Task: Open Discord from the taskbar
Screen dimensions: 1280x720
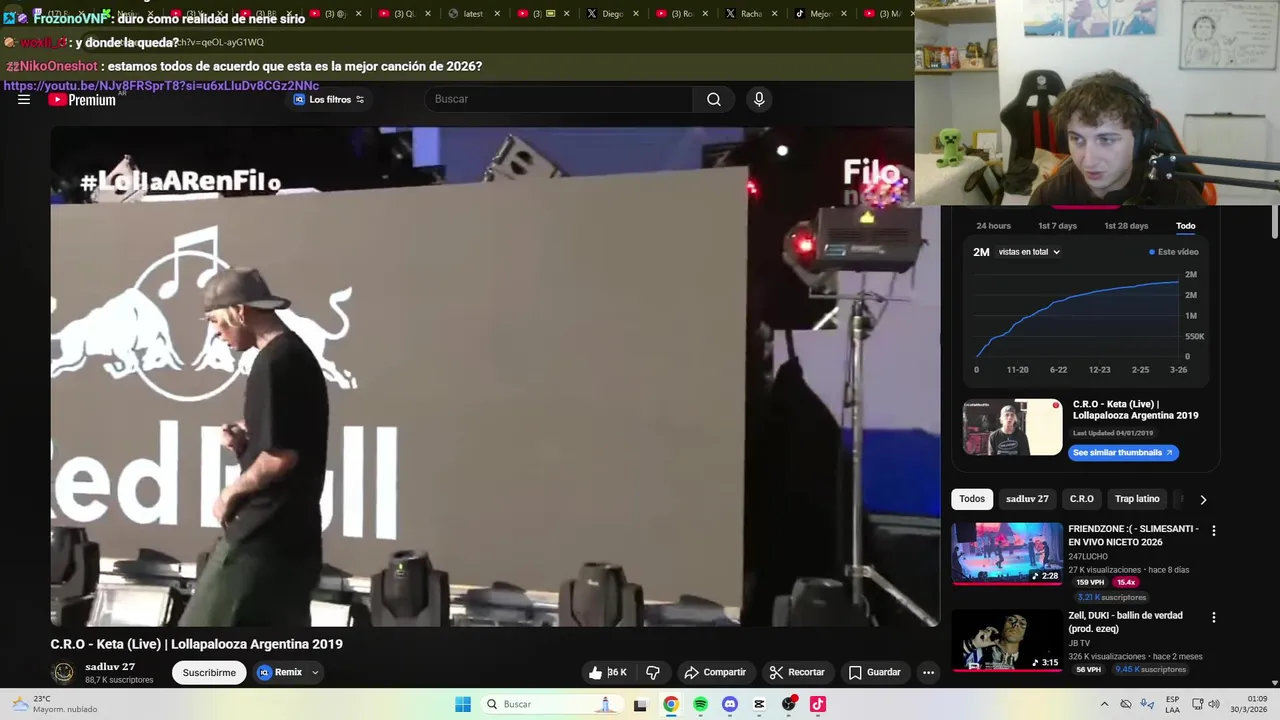Action: (x=730, y=704)
